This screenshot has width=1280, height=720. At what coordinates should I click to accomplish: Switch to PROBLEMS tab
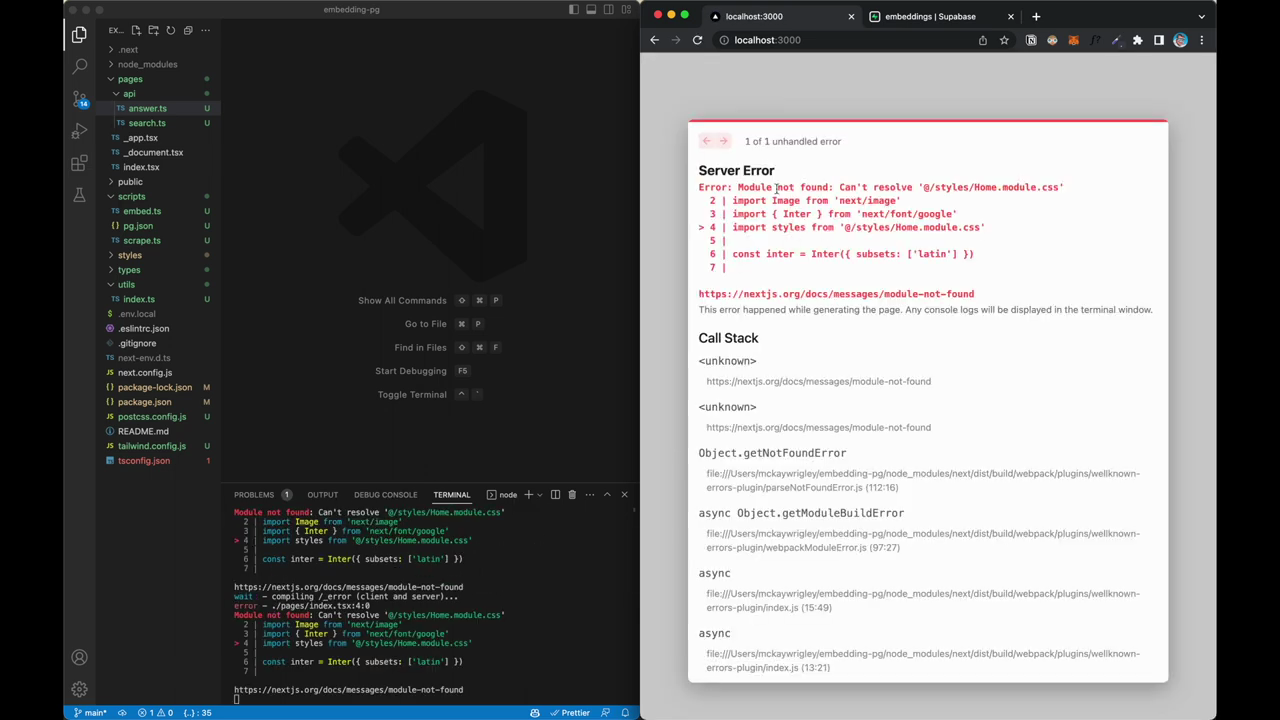point(254,494)
